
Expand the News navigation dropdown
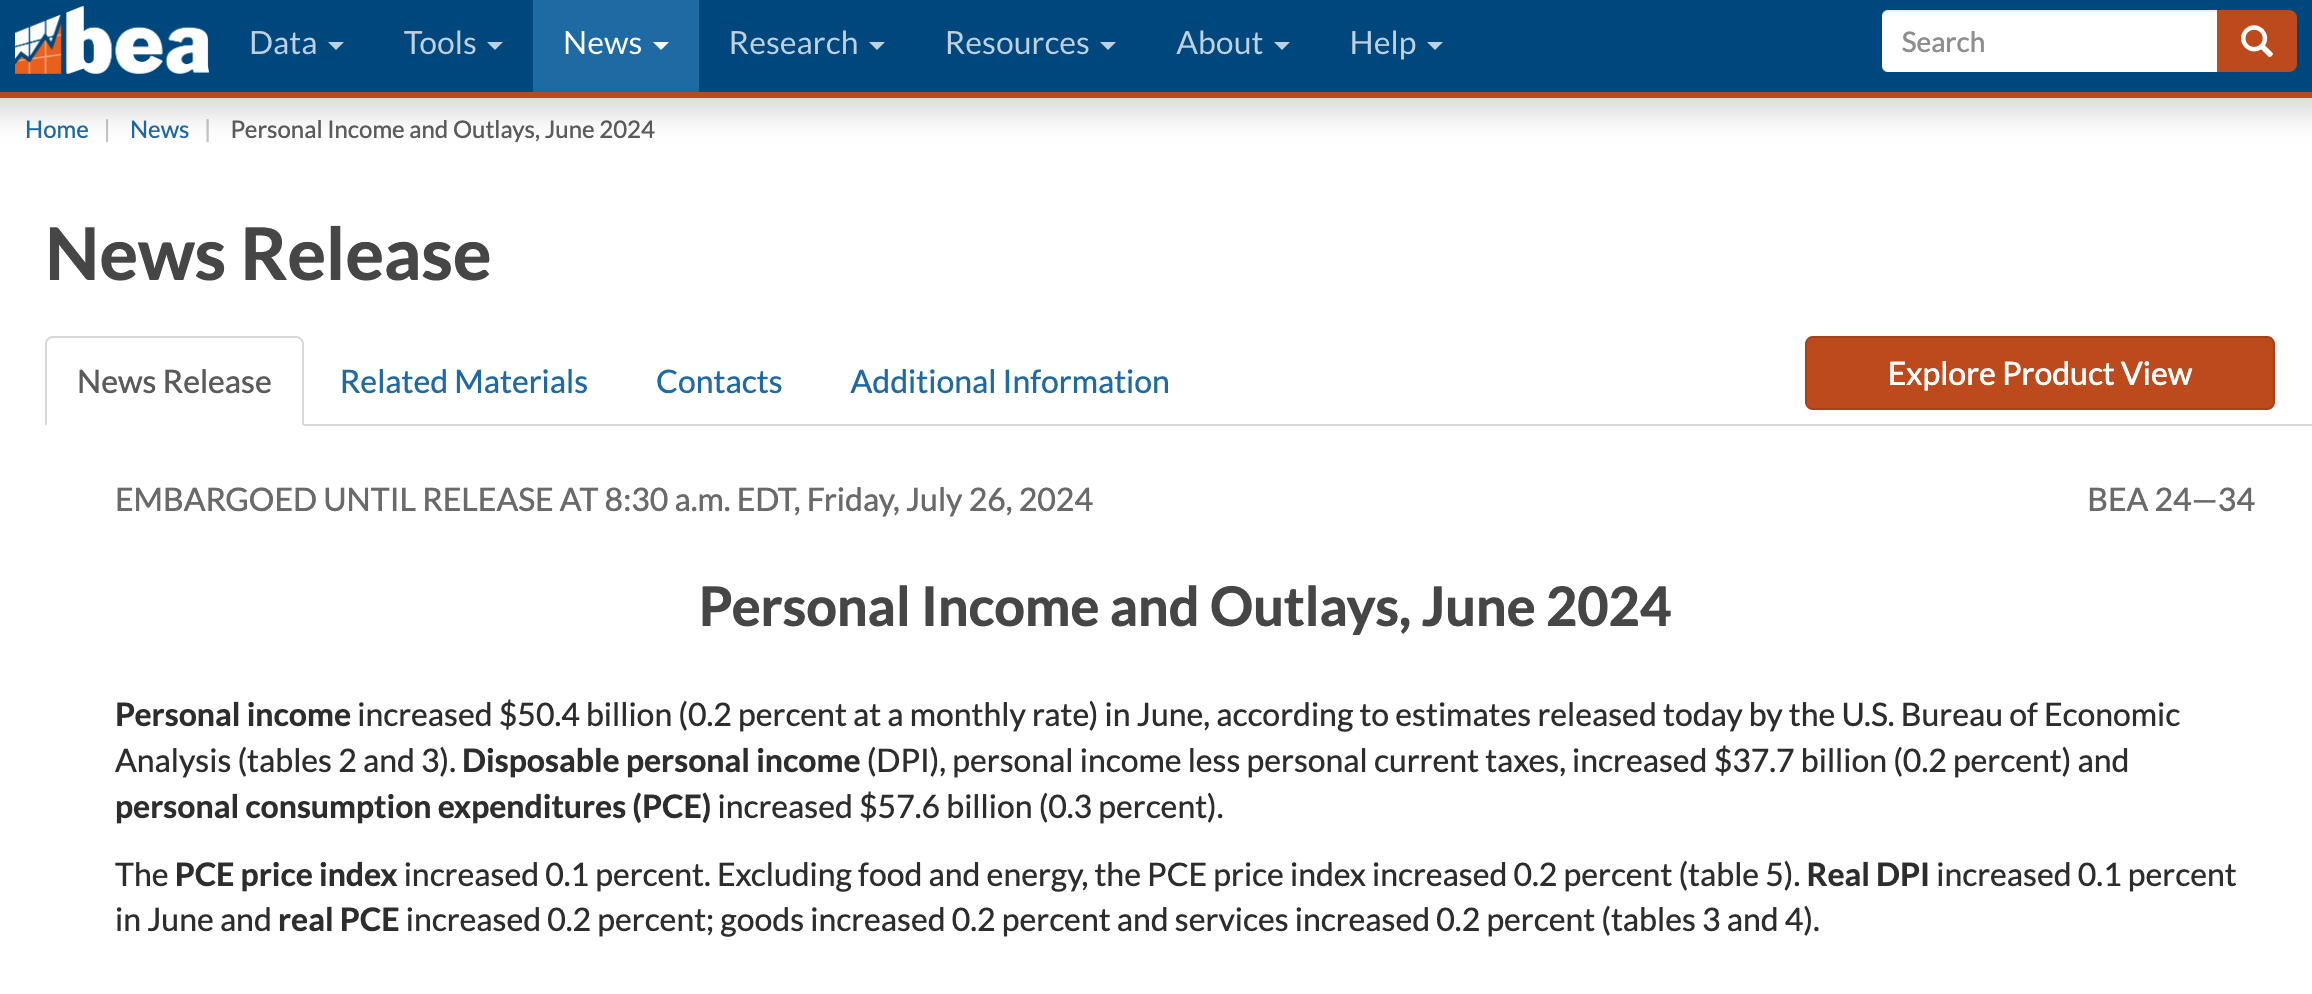coord(615,44)
